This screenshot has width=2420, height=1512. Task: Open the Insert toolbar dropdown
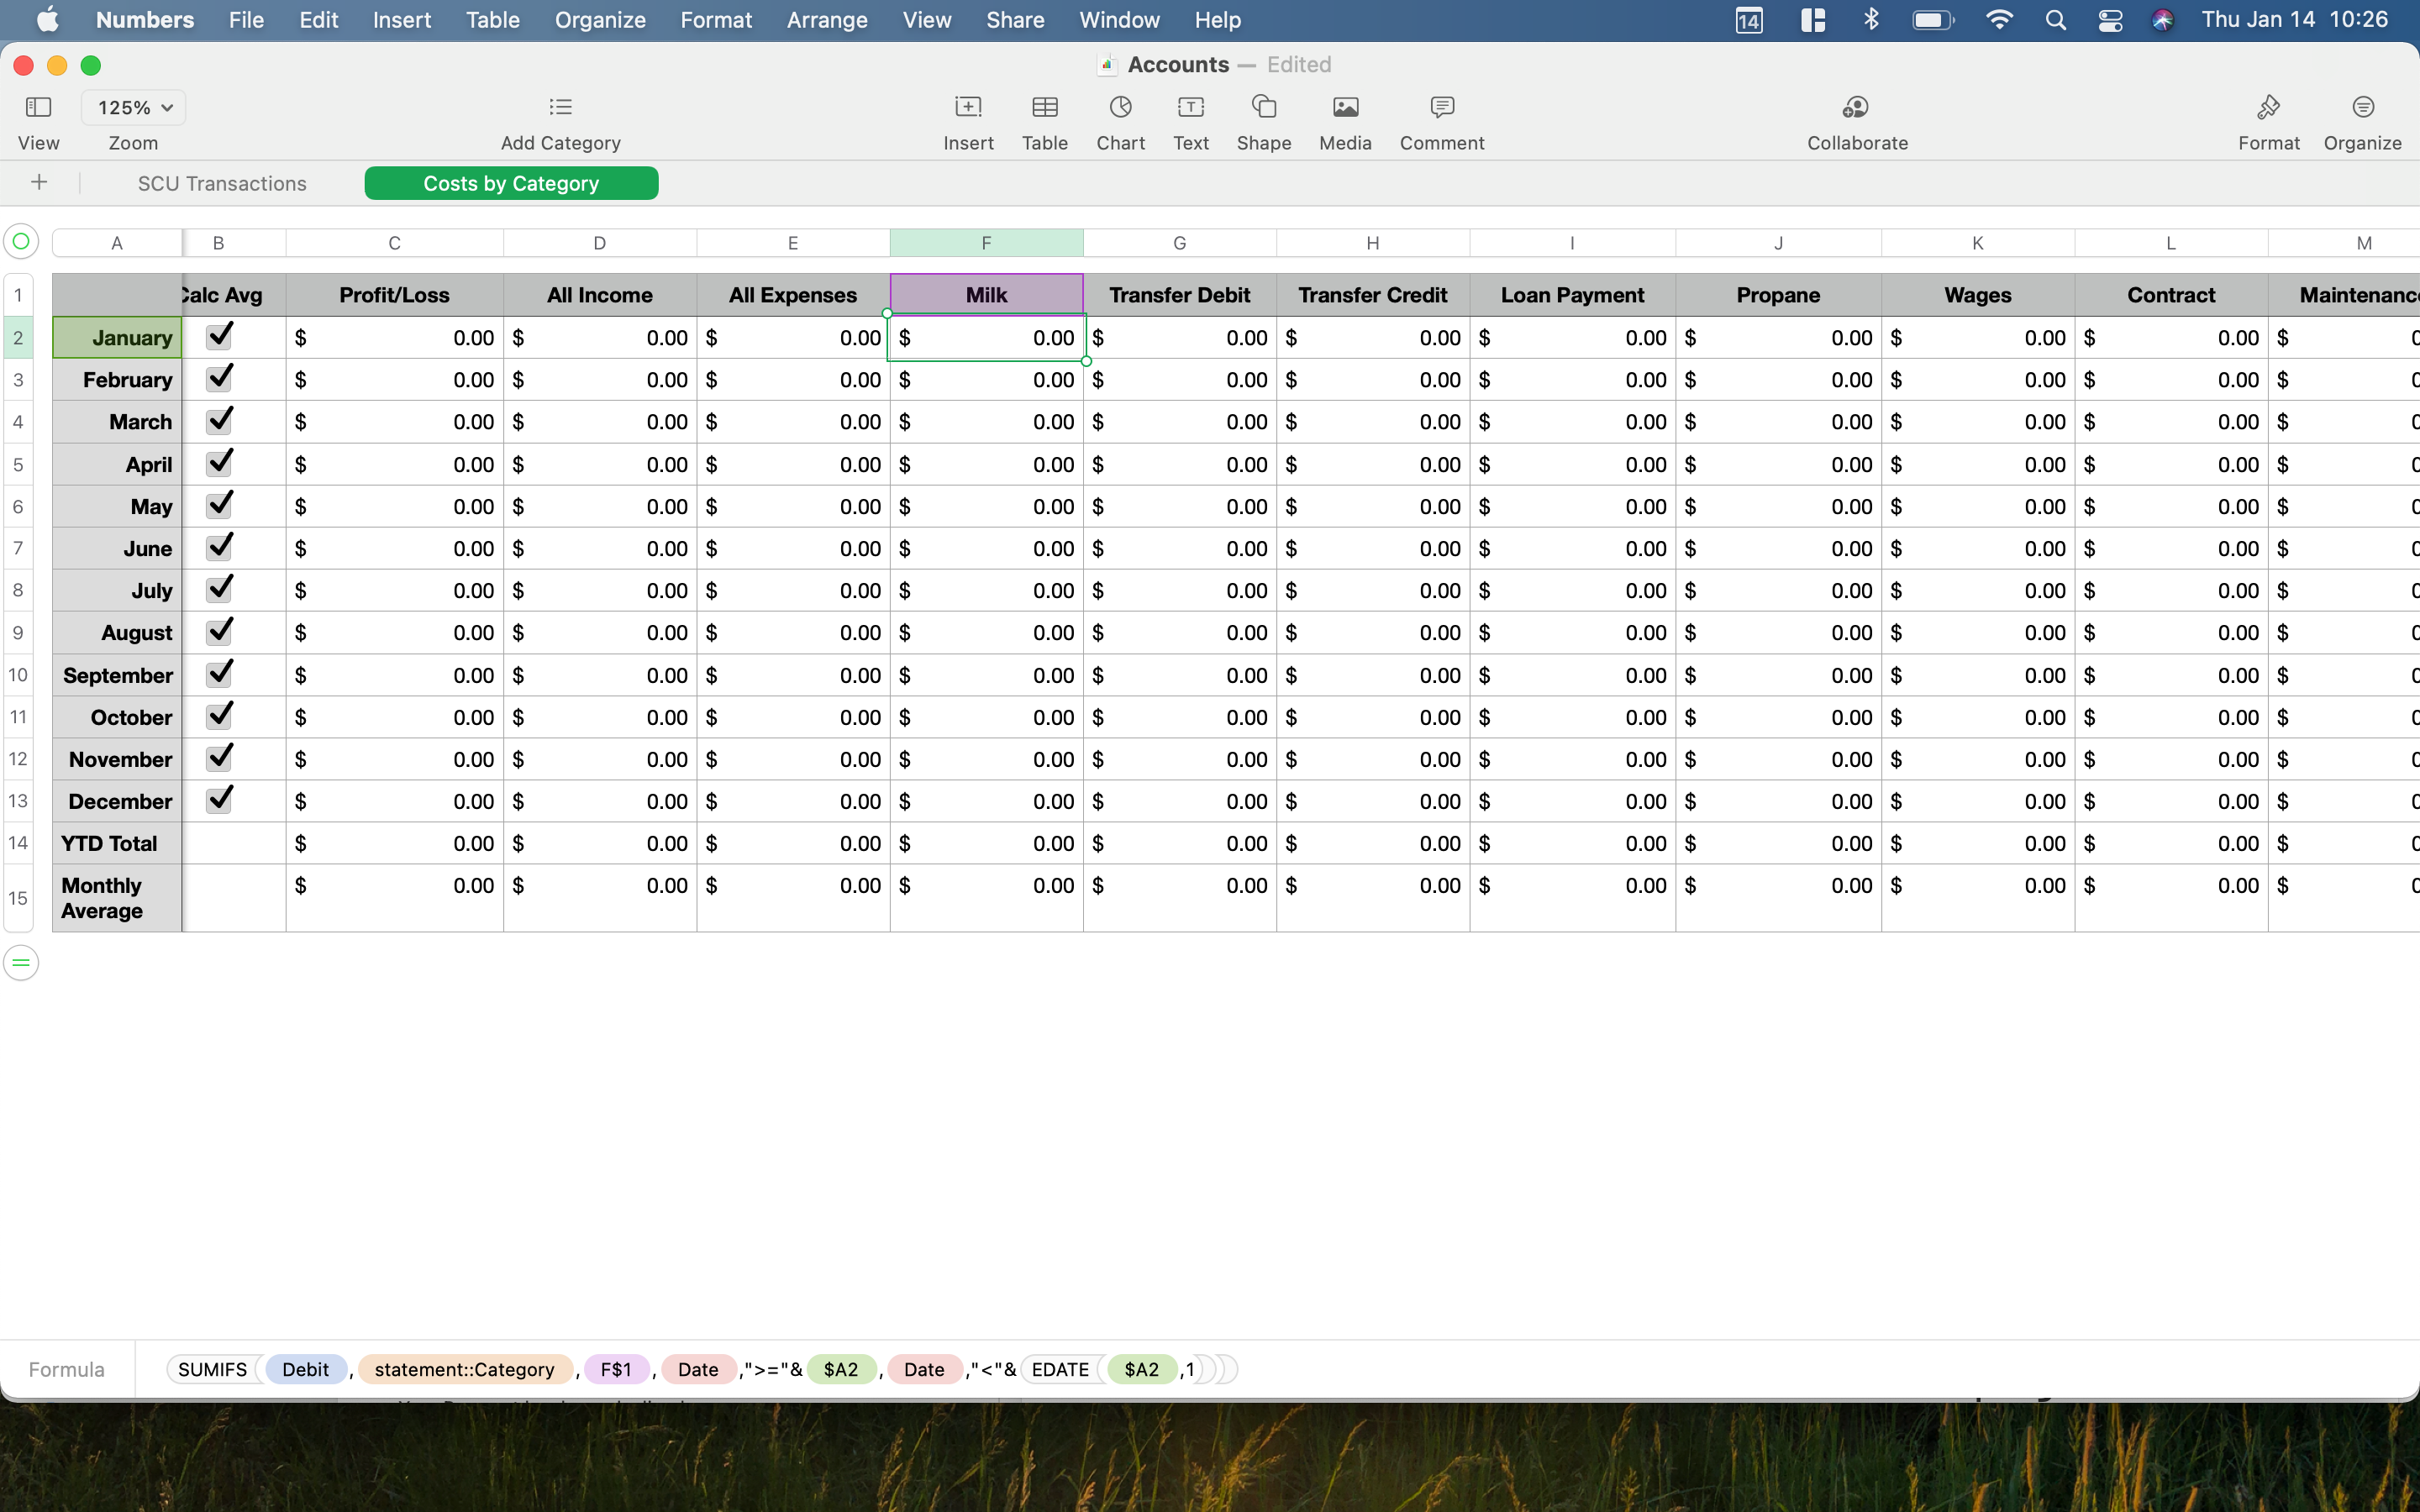[967, 108]
